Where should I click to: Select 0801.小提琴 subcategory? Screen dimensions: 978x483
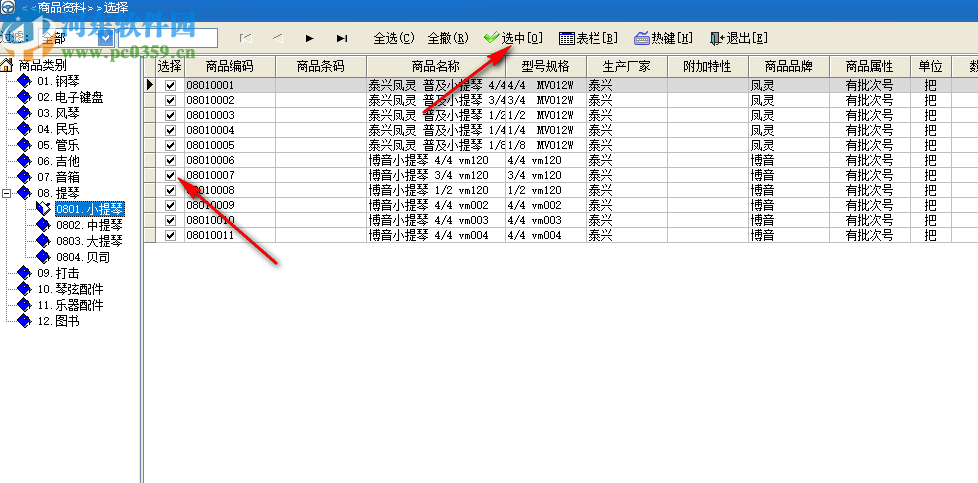point(89,209)
